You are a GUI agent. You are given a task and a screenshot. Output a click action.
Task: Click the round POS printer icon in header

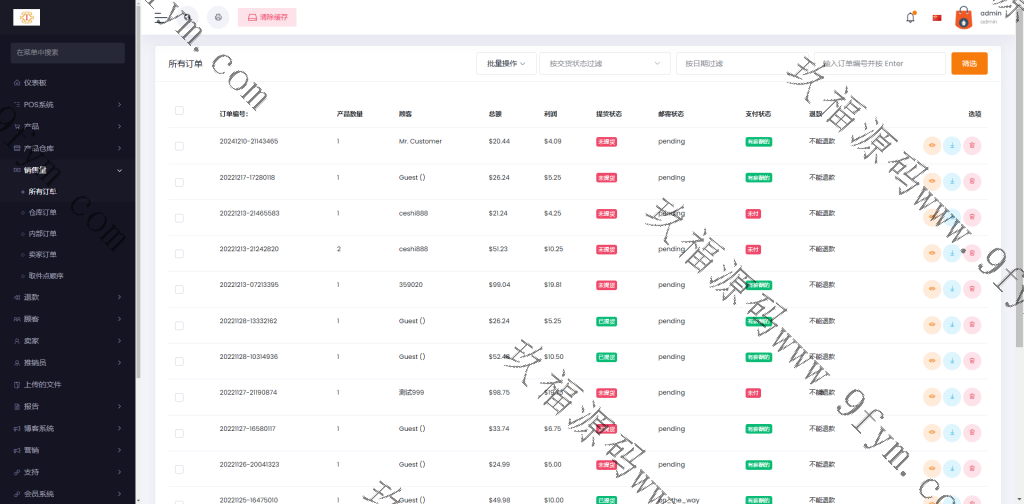click(x=218, y=17)
